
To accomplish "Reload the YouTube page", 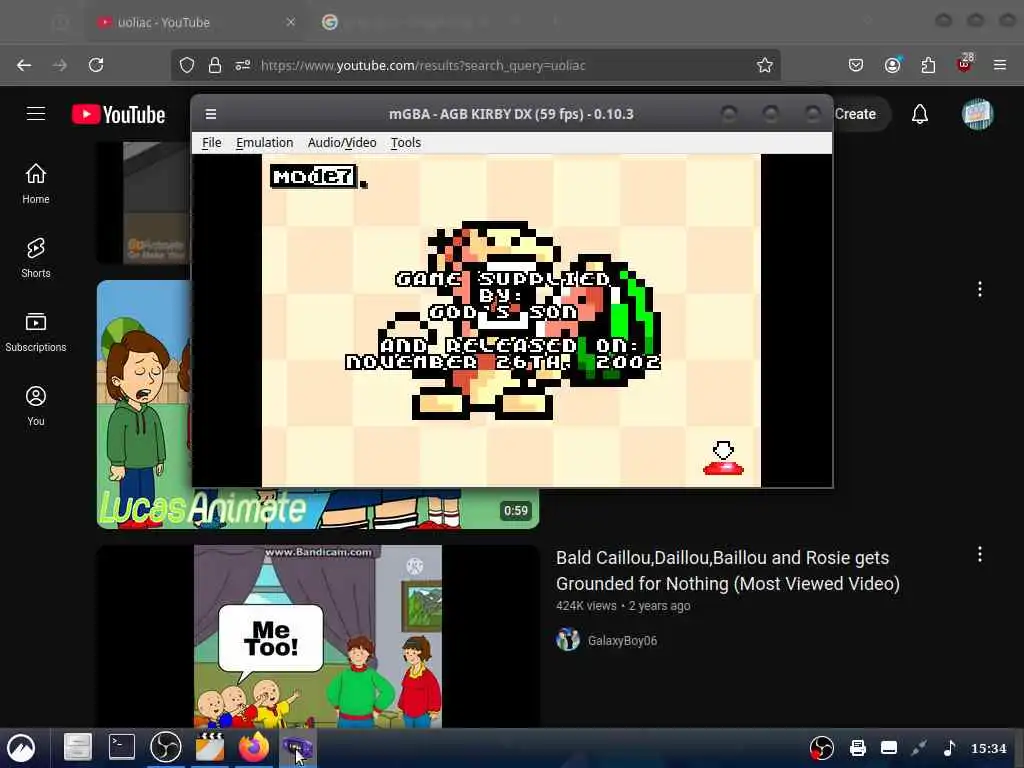I will [96, 65].
